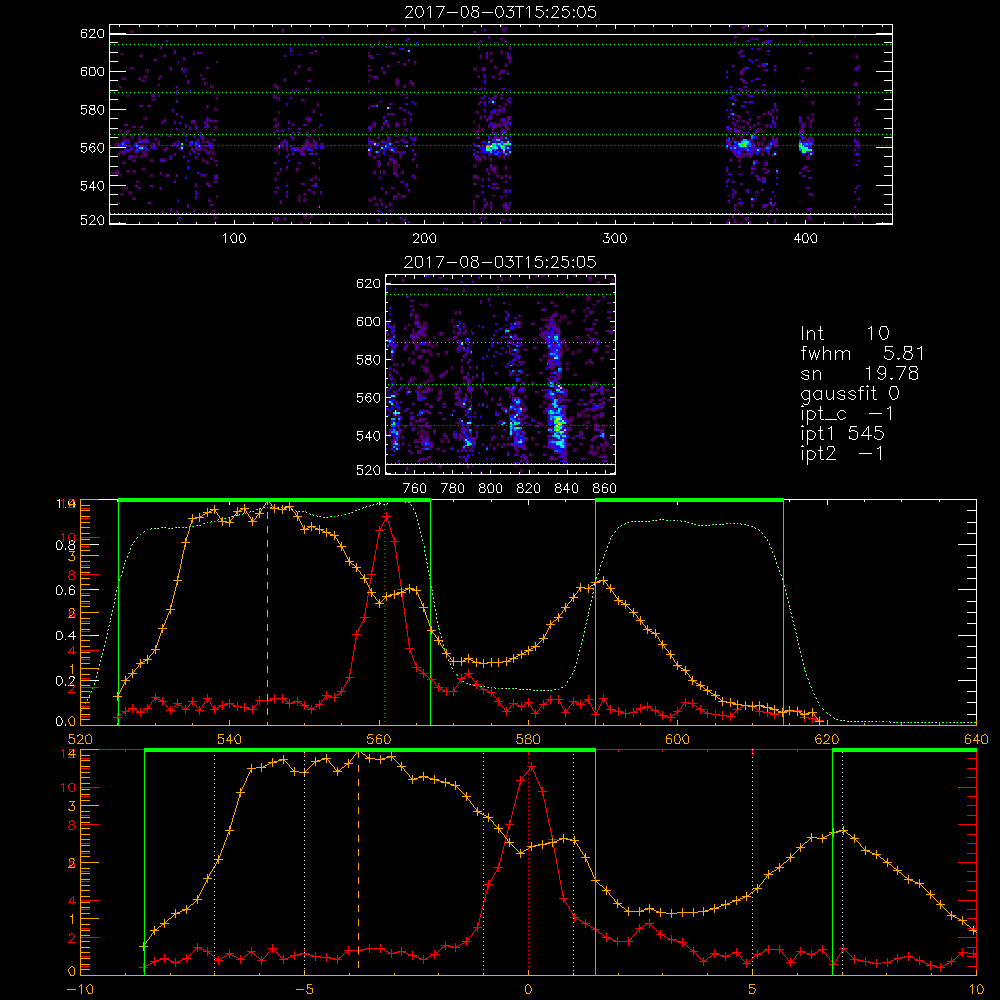The image size is (1000, 1000).
Task: Select the 'sn 19.78' value
Action: click(x=860, y=373)
